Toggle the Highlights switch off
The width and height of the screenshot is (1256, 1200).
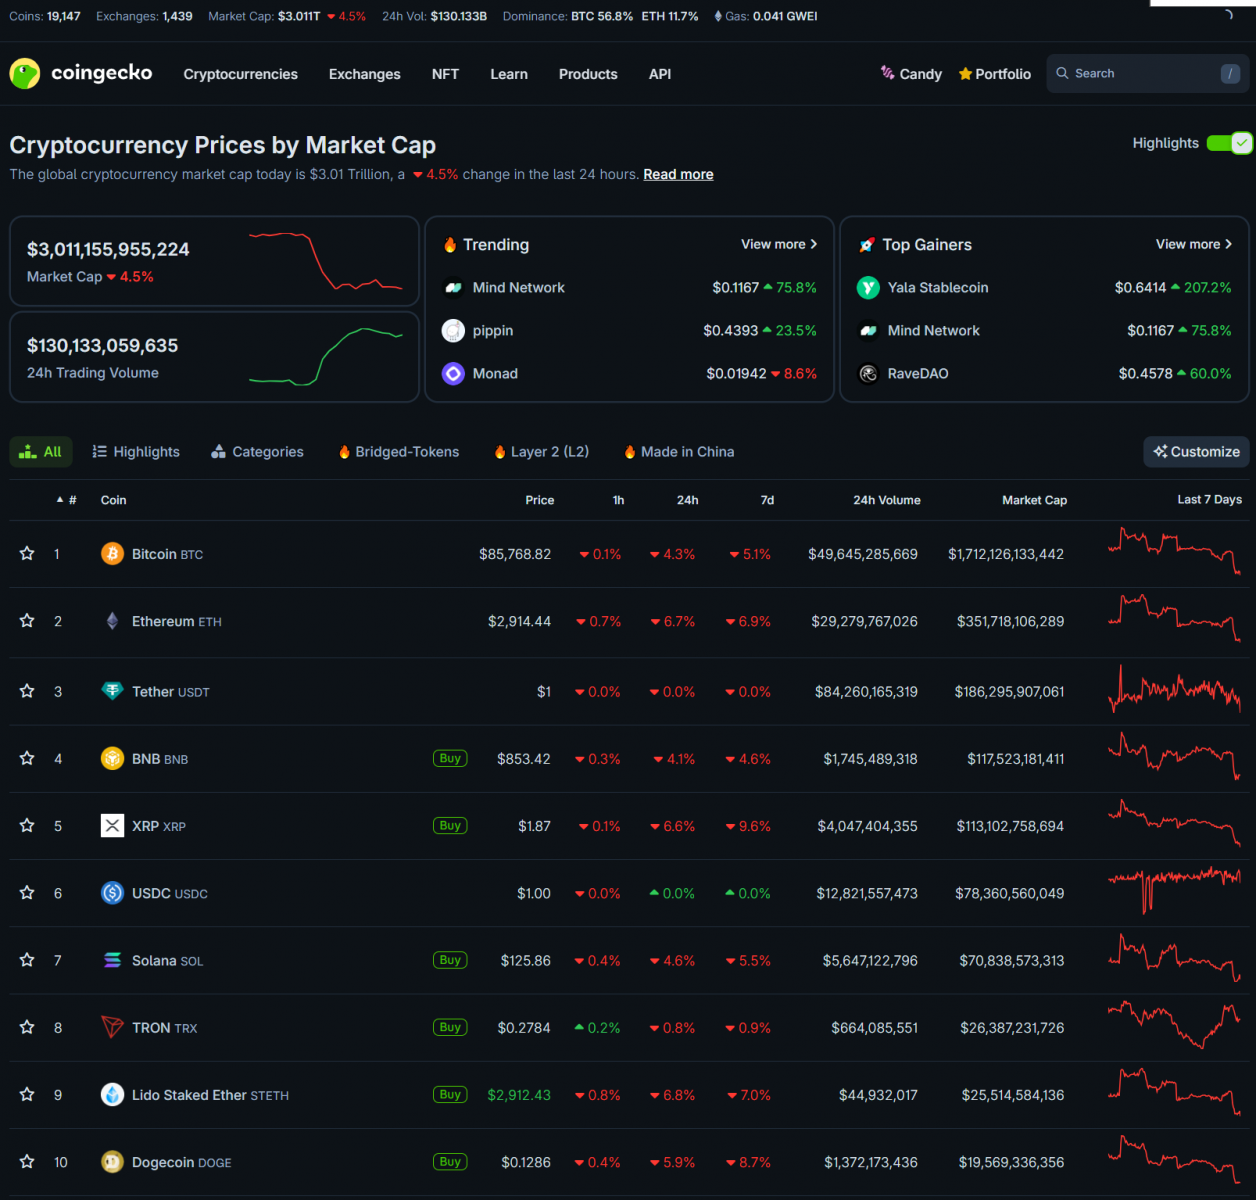pos(1229,143)
